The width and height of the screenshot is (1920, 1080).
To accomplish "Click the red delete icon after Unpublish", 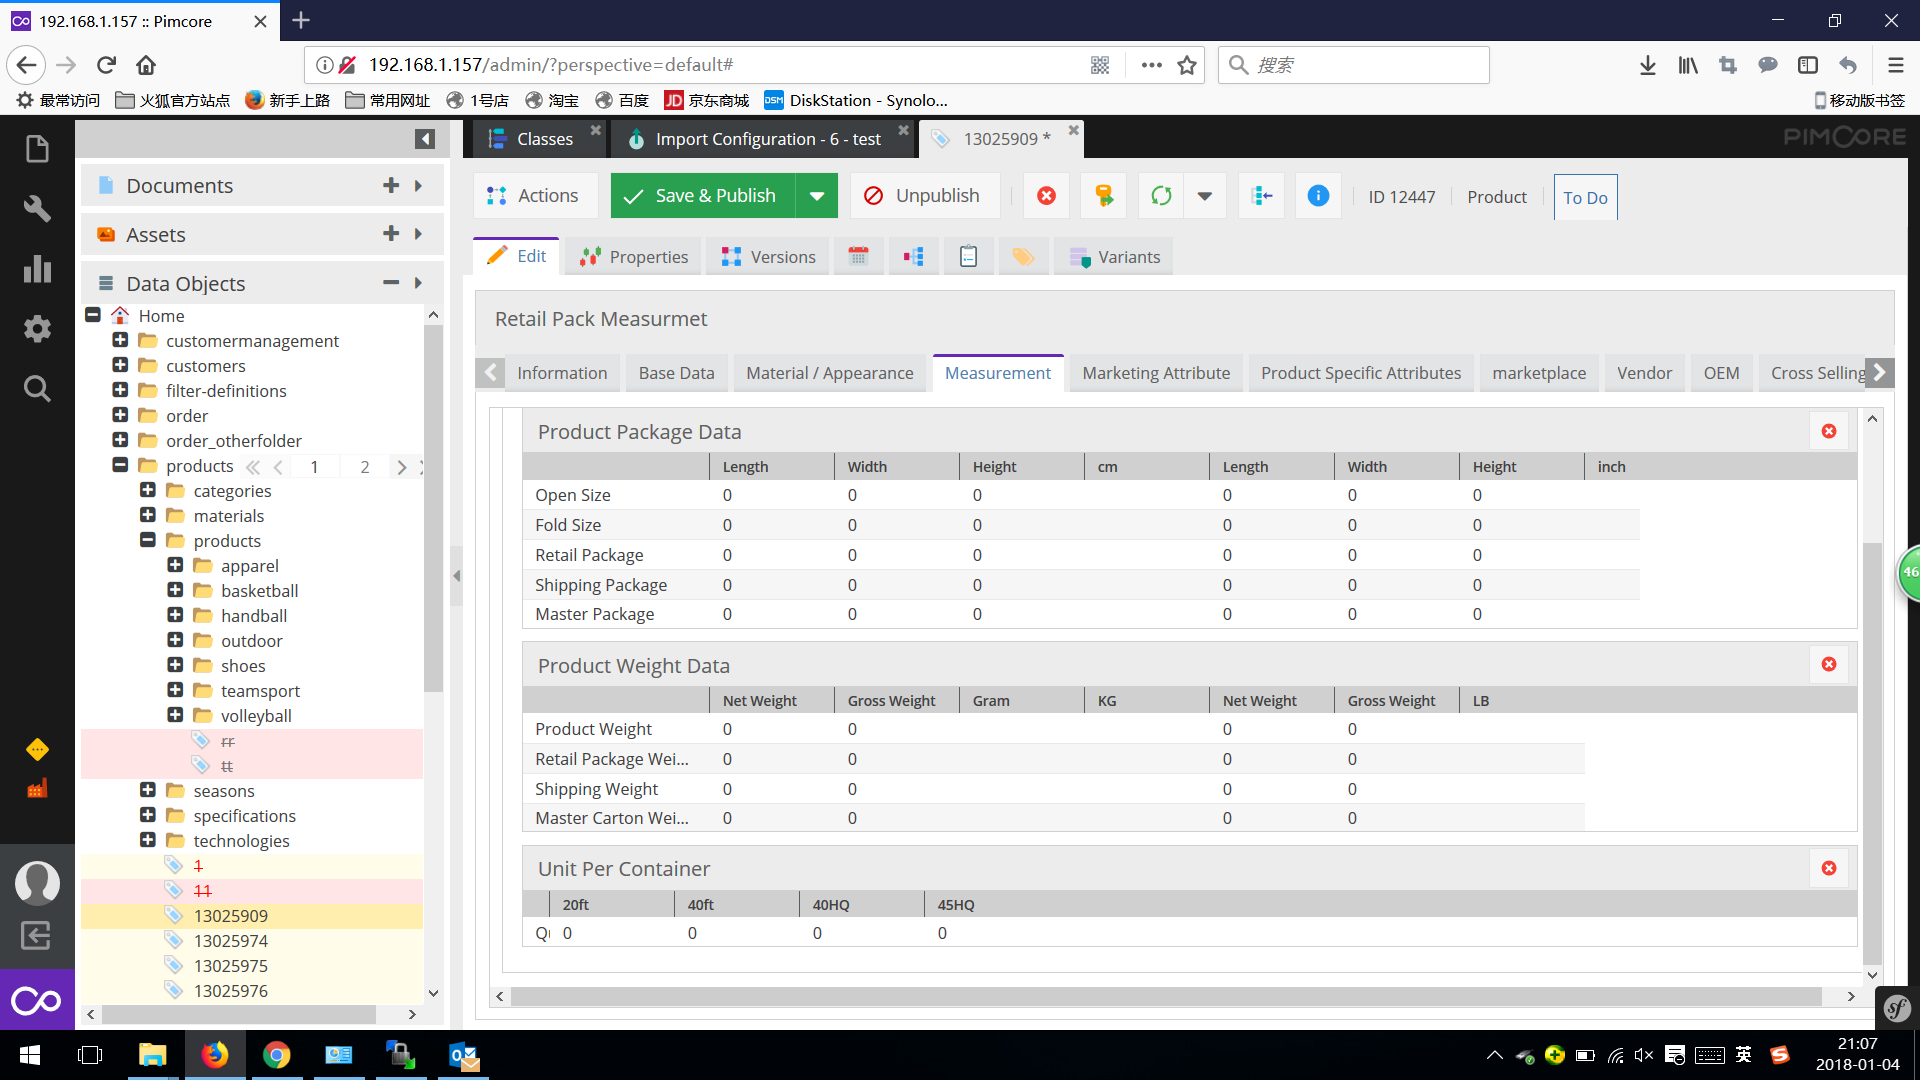I will click(x=1045, y=195).
